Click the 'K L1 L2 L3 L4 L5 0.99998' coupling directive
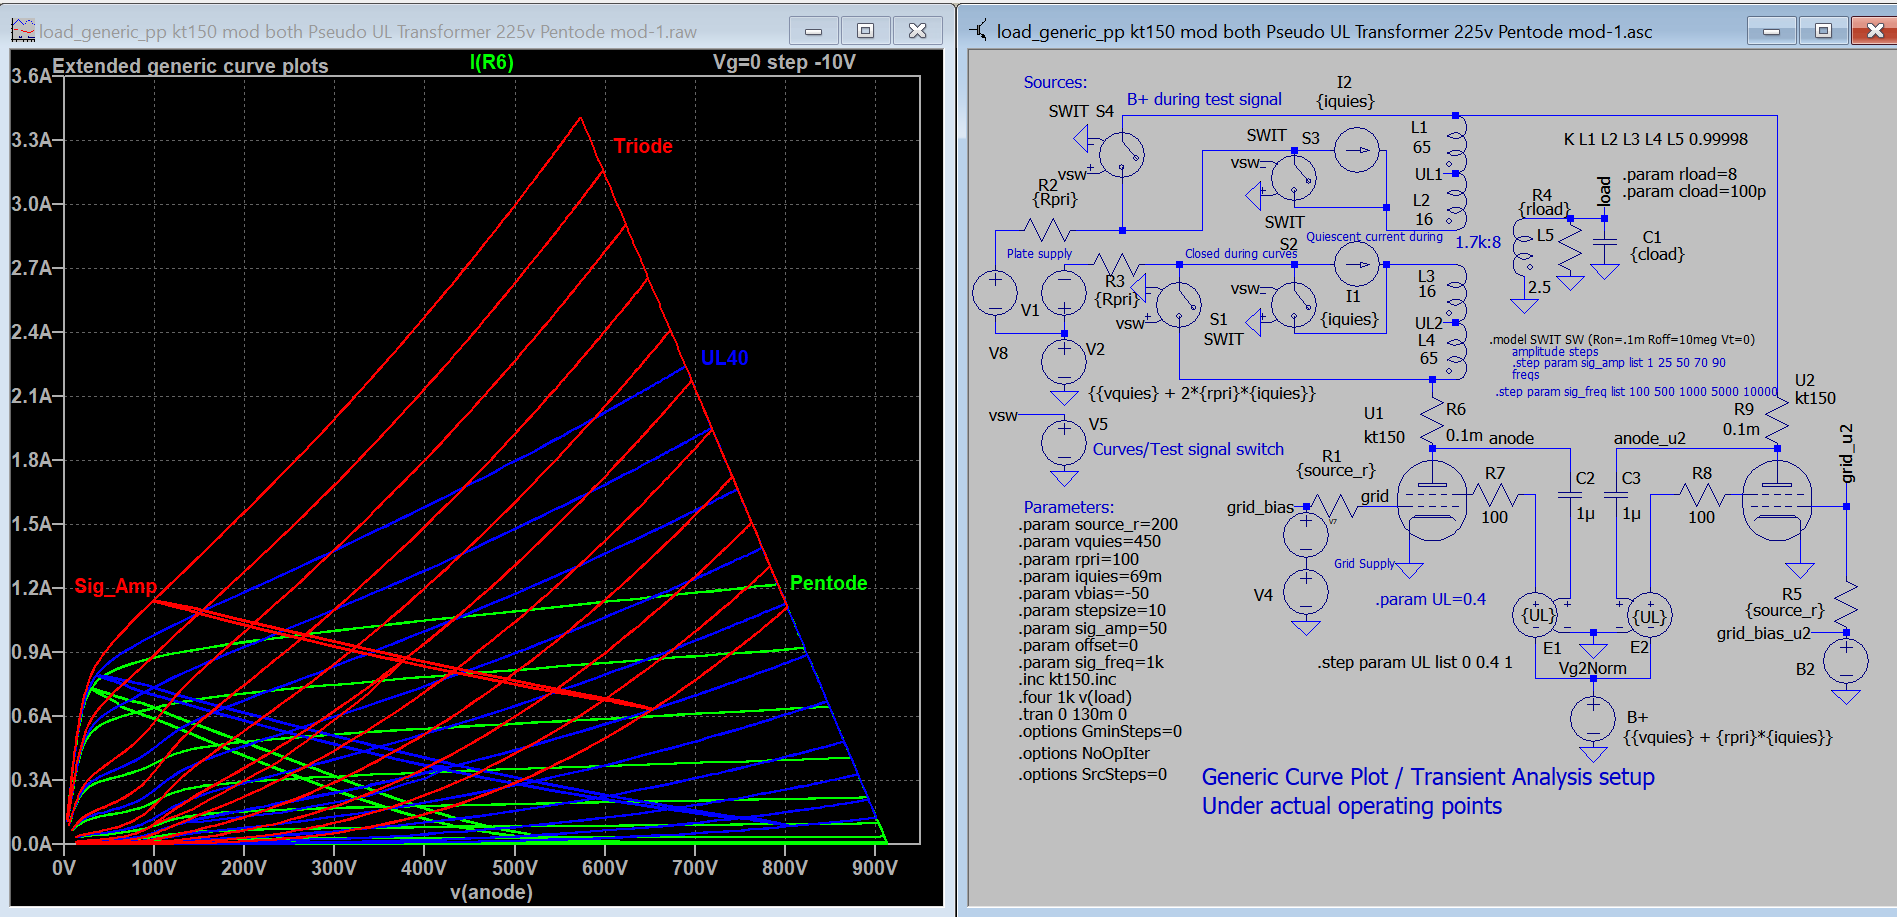 pos(1656,140)
